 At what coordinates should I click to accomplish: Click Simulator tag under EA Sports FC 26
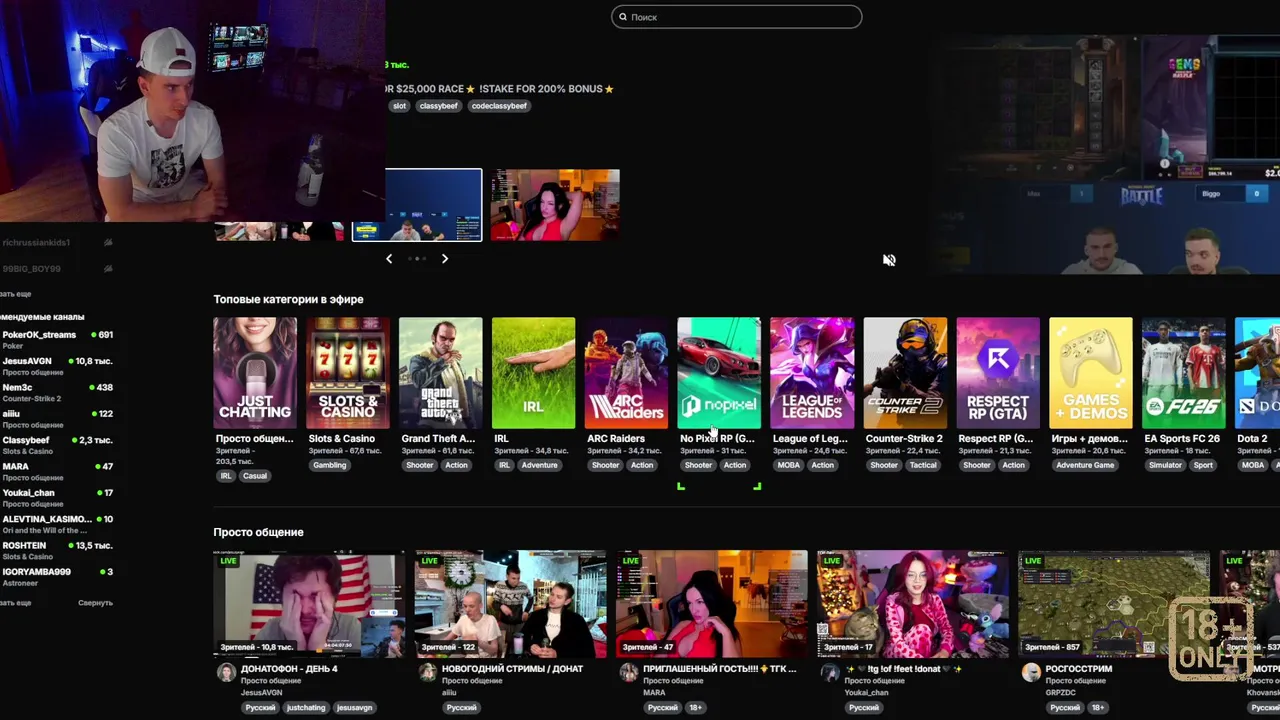coord(1165,465)
